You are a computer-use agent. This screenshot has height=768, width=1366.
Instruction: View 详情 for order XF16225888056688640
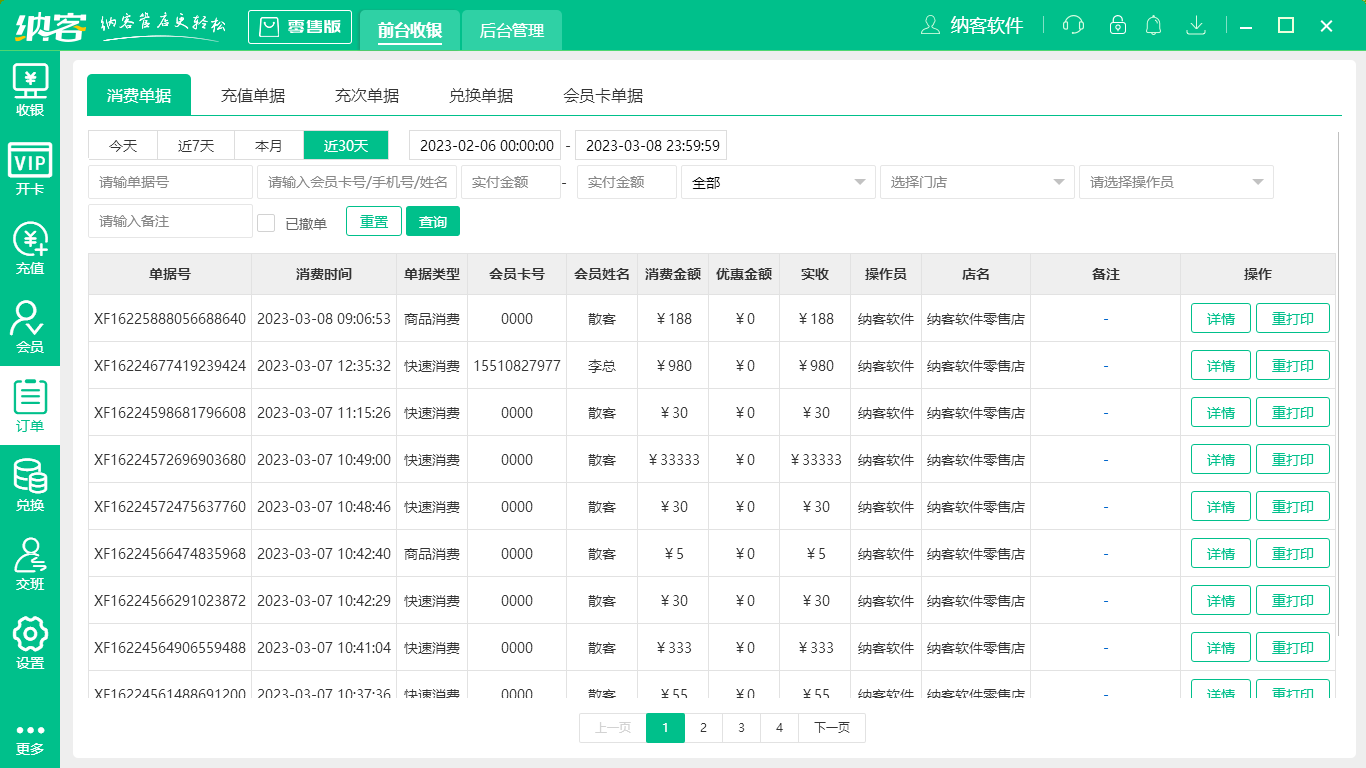(x=1220, y=318)
